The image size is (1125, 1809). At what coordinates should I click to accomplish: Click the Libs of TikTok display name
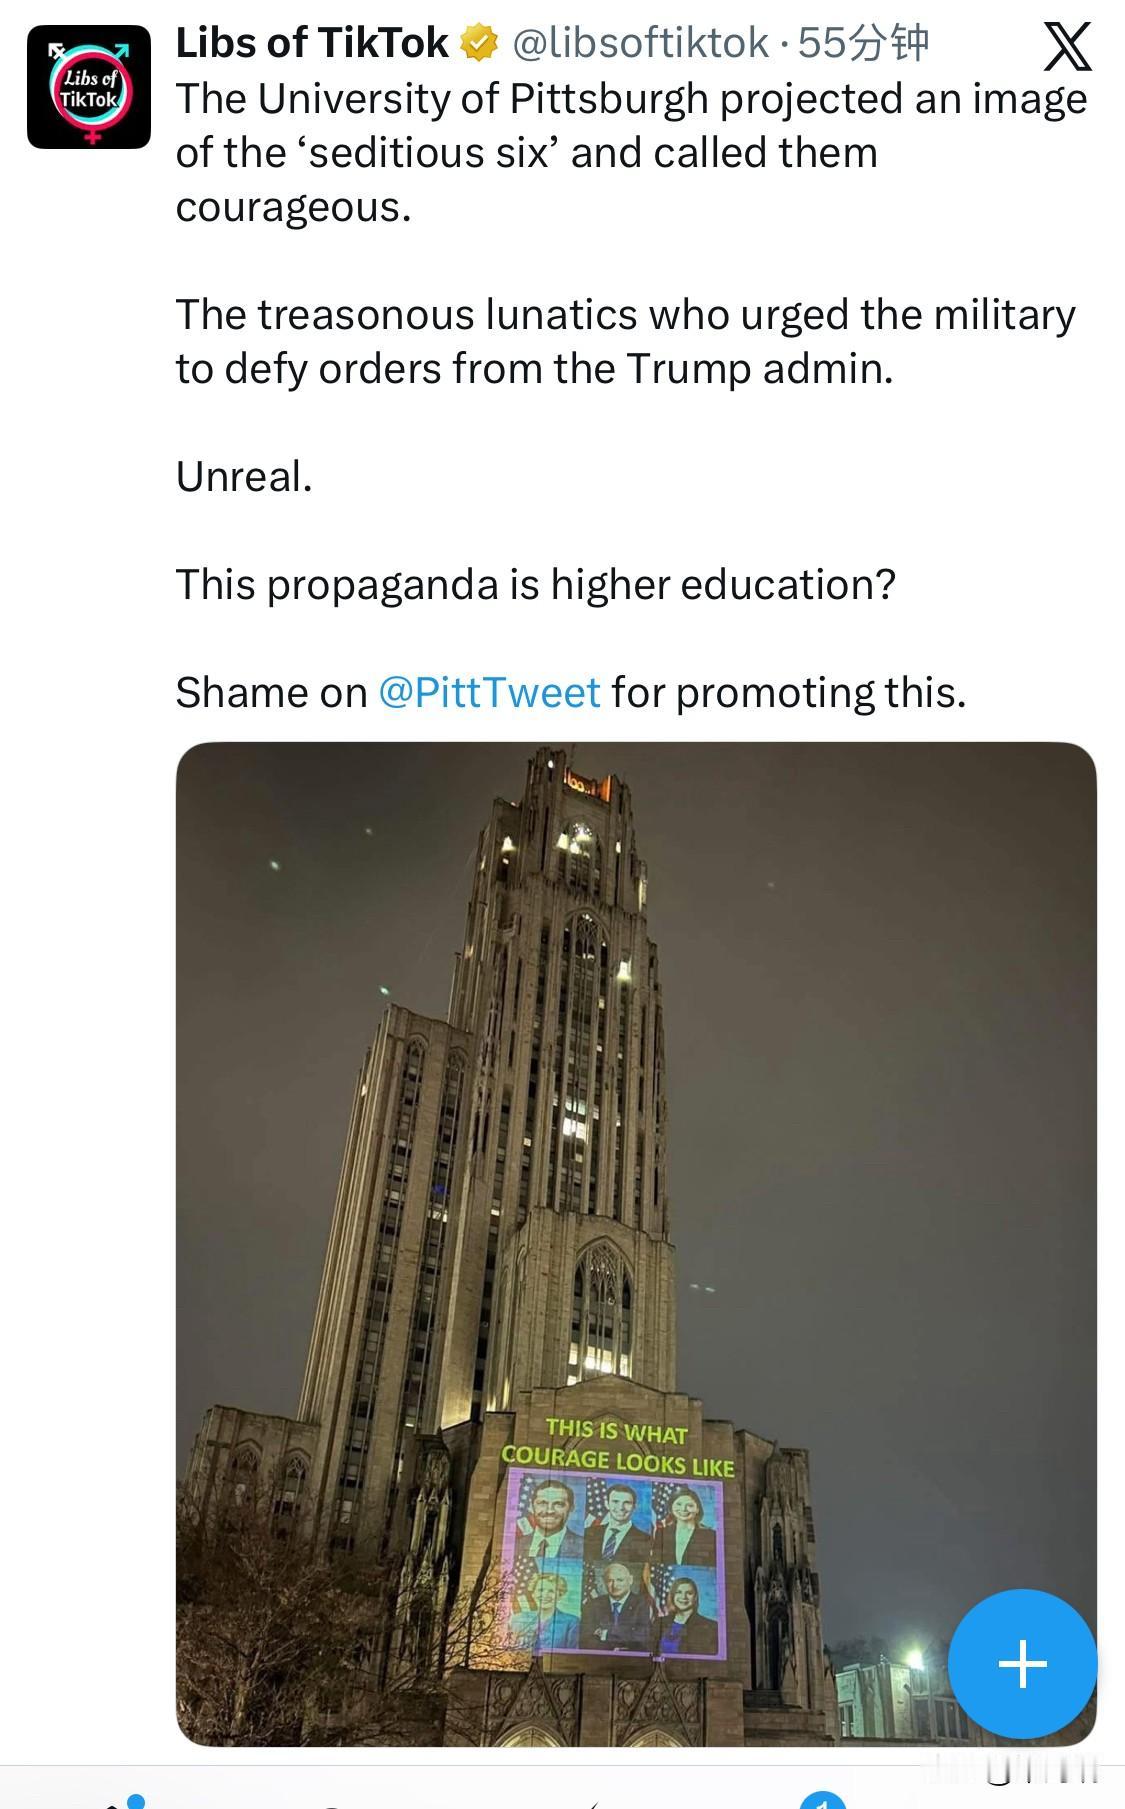(x=311, y=43)
